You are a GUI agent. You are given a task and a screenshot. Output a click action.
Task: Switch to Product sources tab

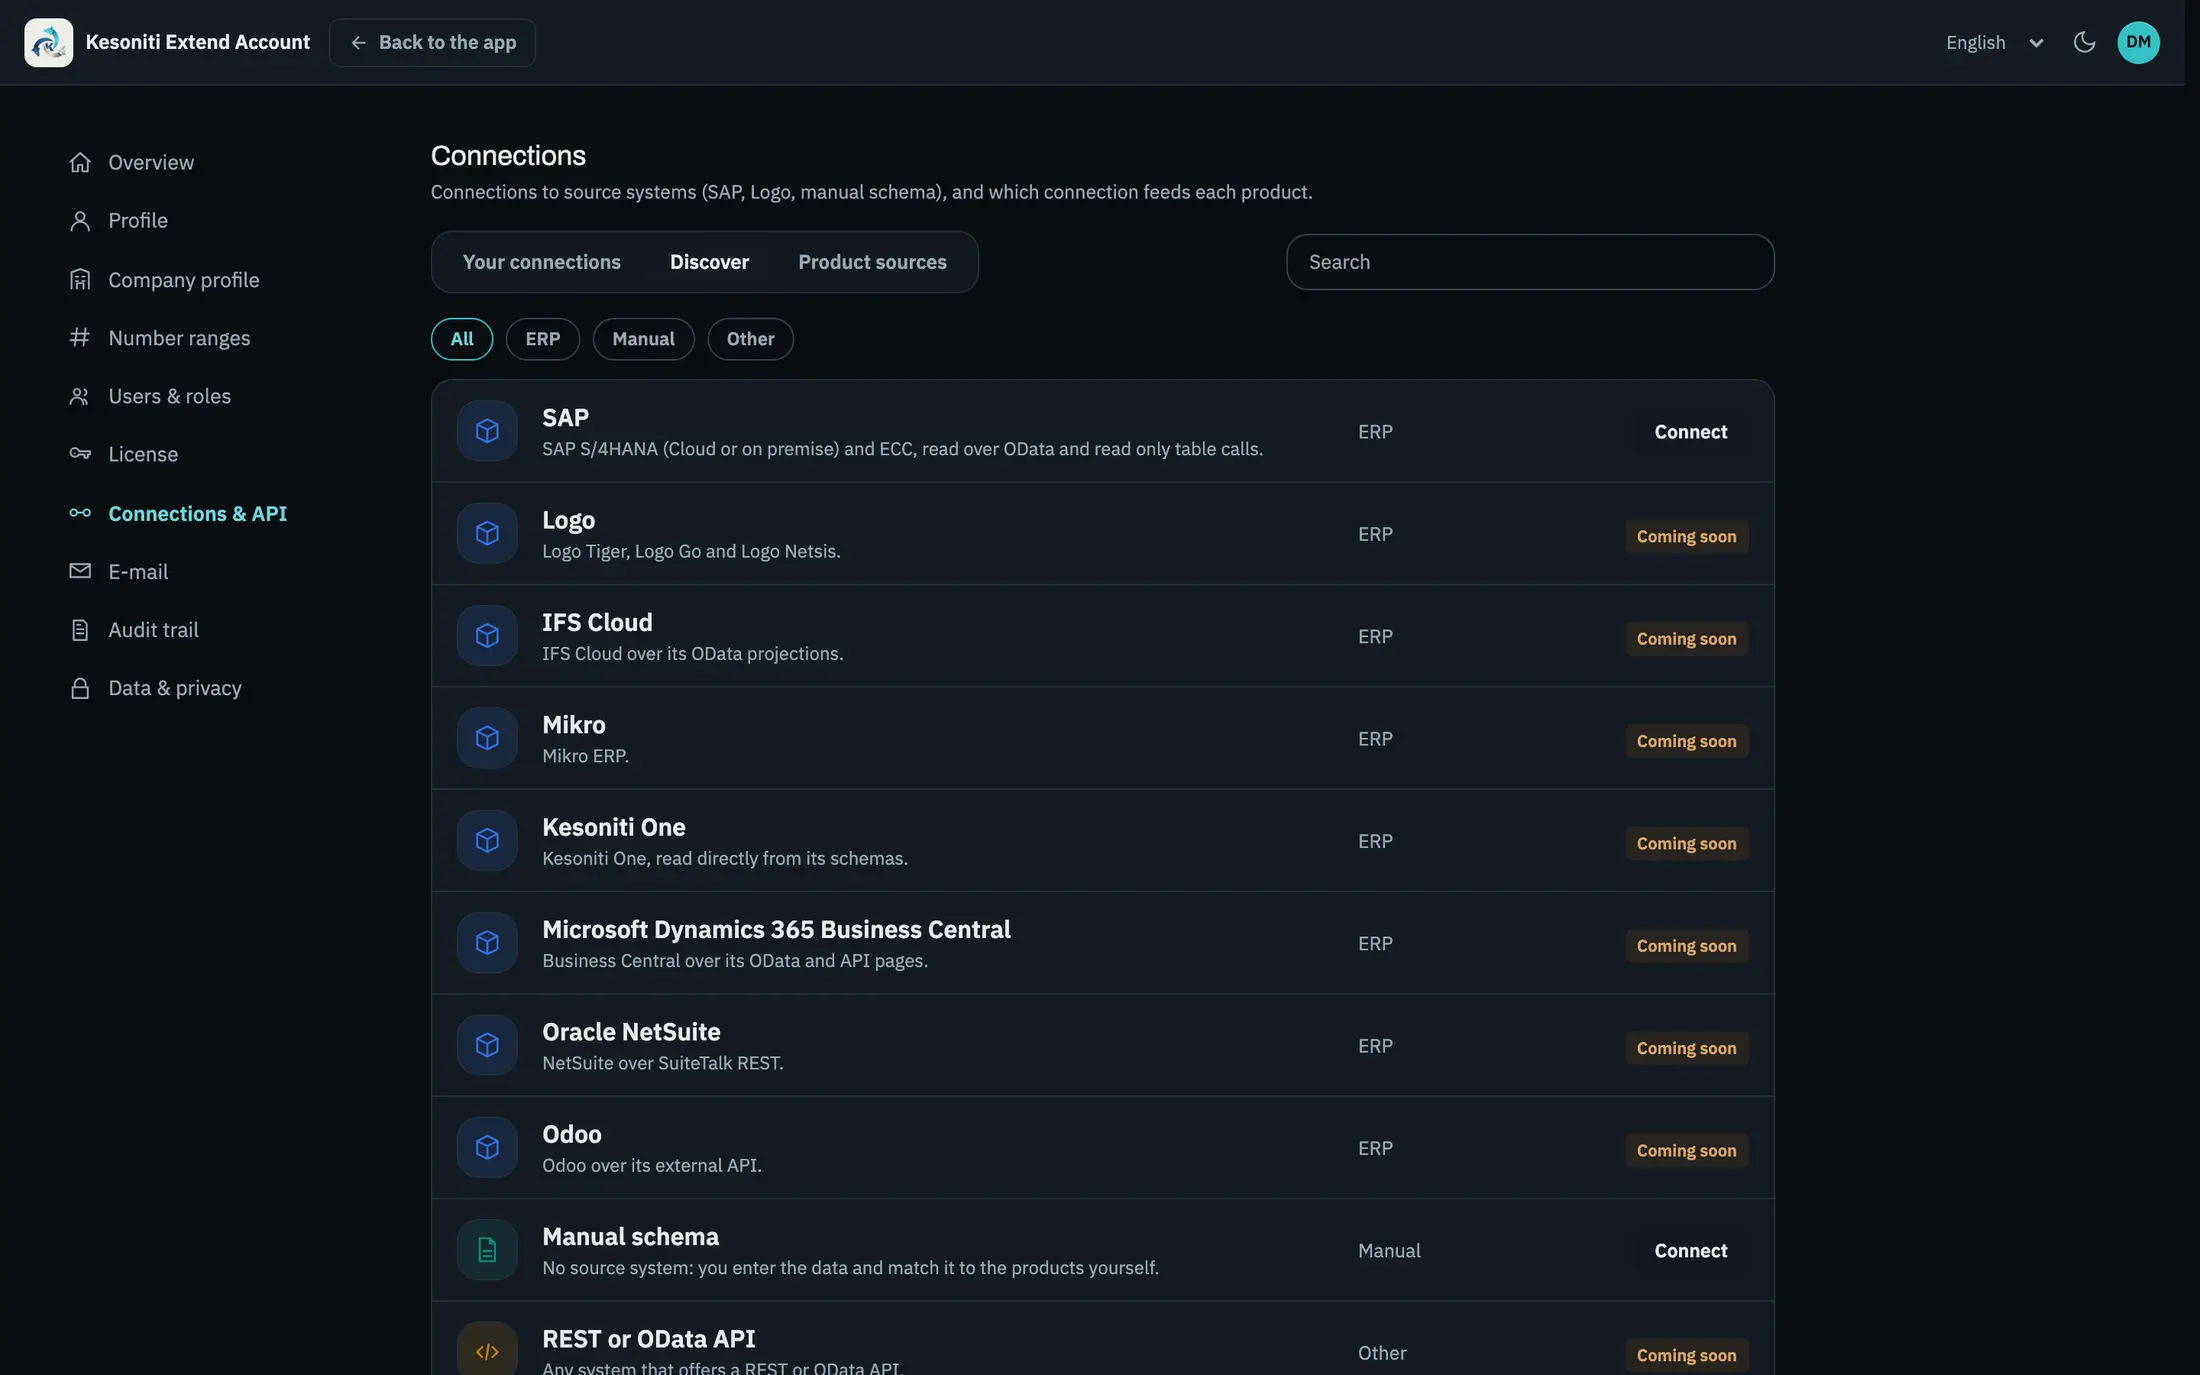click(x=872, y=262)
